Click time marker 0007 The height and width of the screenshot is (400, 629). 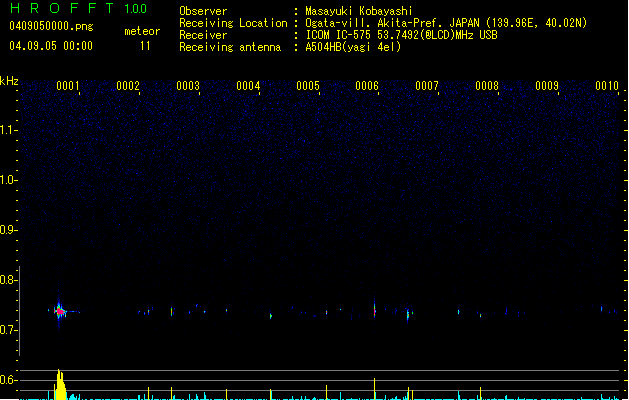[427, 86]
